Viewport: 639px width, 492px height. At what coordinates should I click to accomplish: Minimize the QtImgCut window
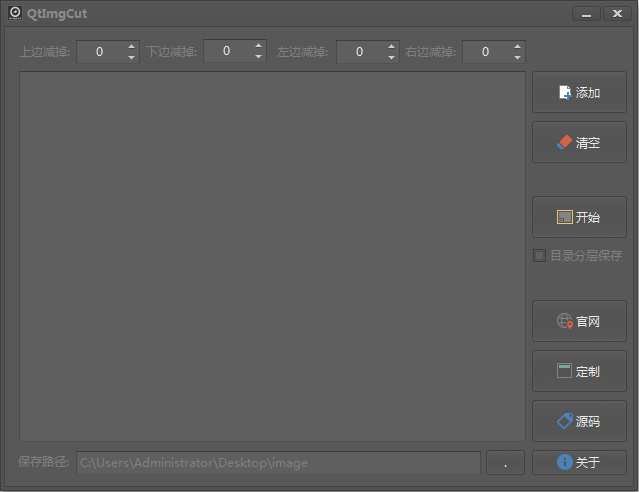pos(586,13)
